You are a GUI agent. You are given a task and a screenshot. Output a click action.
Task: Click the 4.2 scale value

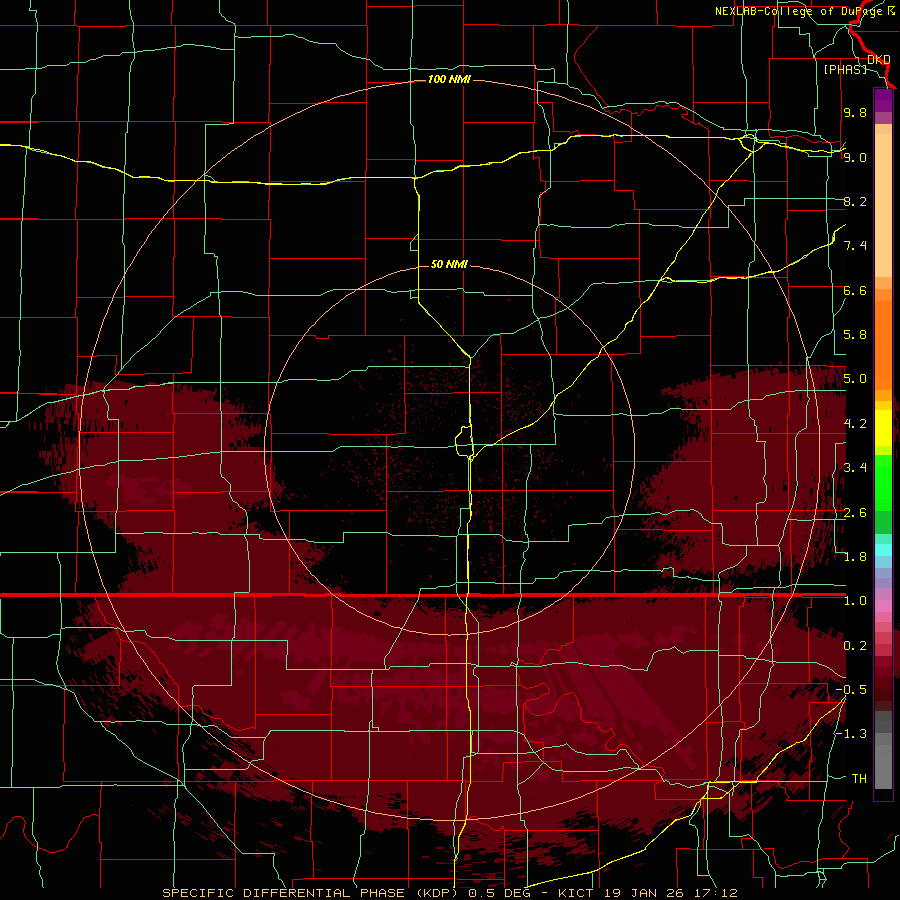click(x=855, y=424)
